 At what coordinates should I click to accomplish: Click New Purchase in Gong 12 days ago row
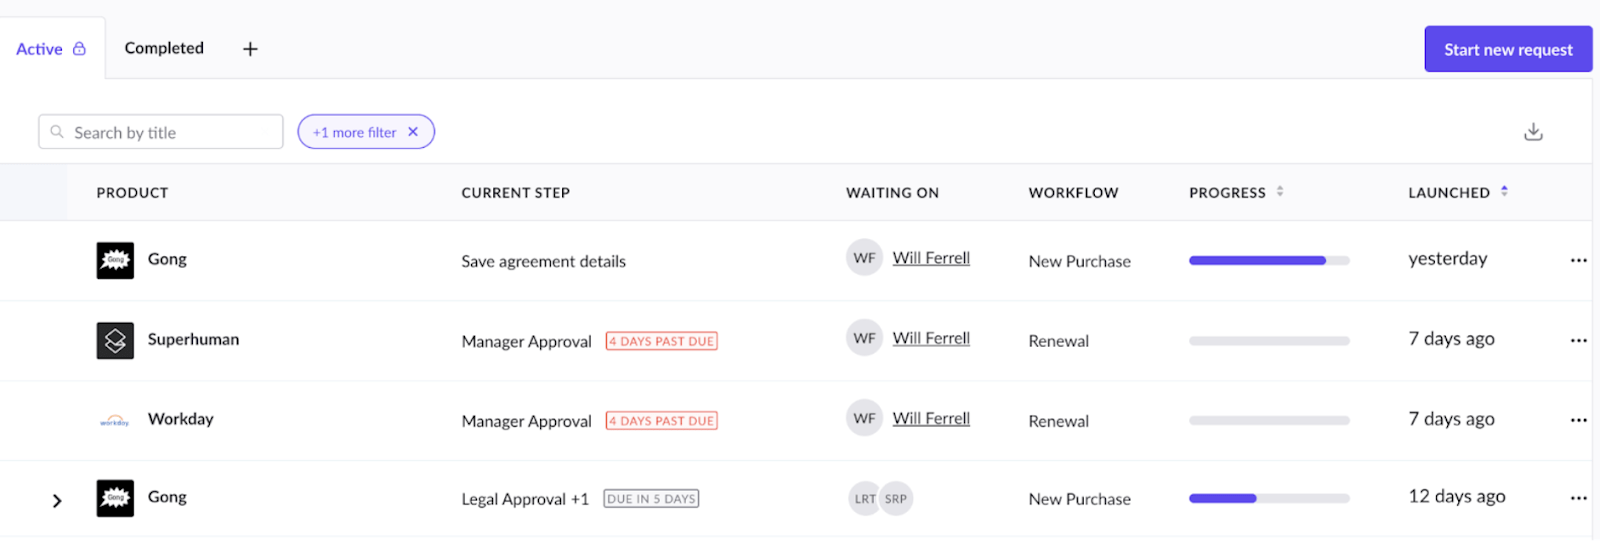point(1079,499)
